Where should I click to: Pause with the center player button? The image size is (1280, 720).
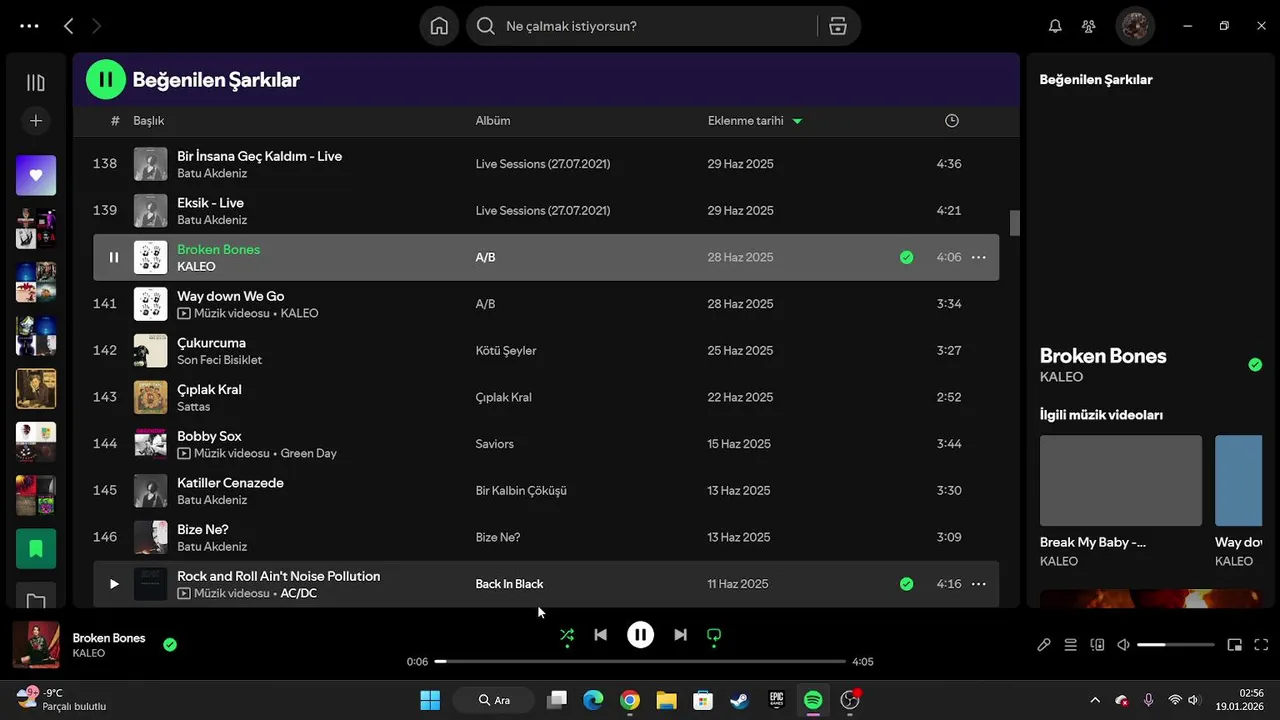[640, 634]
